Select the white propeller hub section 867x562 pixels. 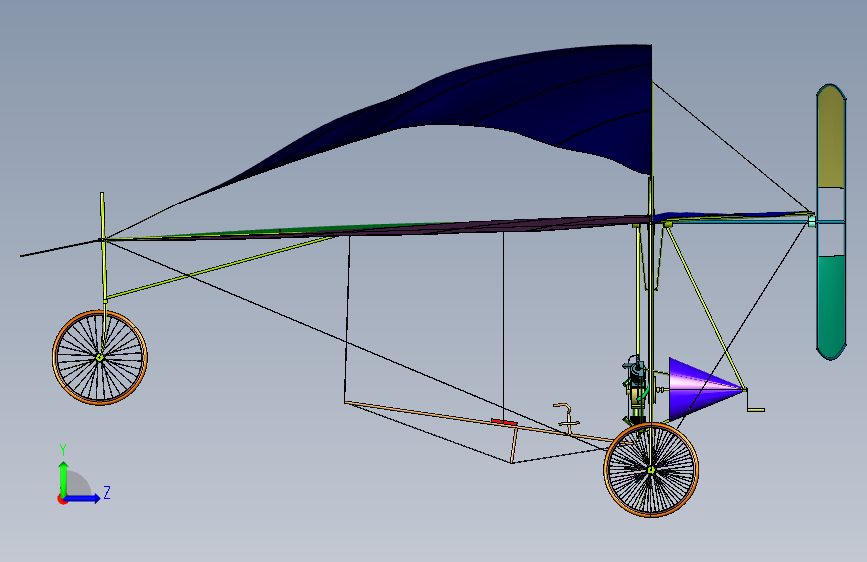(x=831, y=221)
